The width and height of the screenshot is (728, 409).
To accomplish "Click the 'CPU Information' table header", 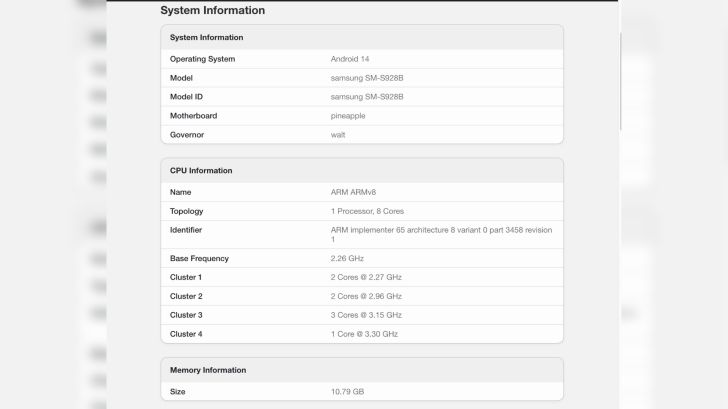I will click(x=201, y=170).
